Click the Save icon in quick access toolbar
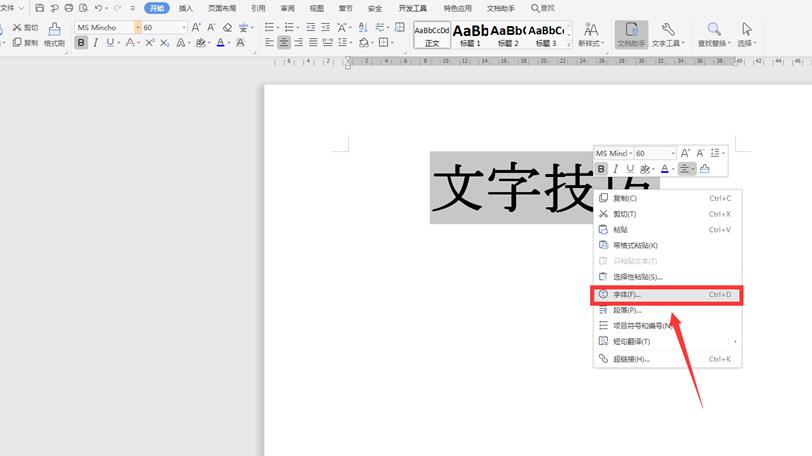The width and height of the screenshot is (812, 456). pyautogui.click(x=39, y=8)
